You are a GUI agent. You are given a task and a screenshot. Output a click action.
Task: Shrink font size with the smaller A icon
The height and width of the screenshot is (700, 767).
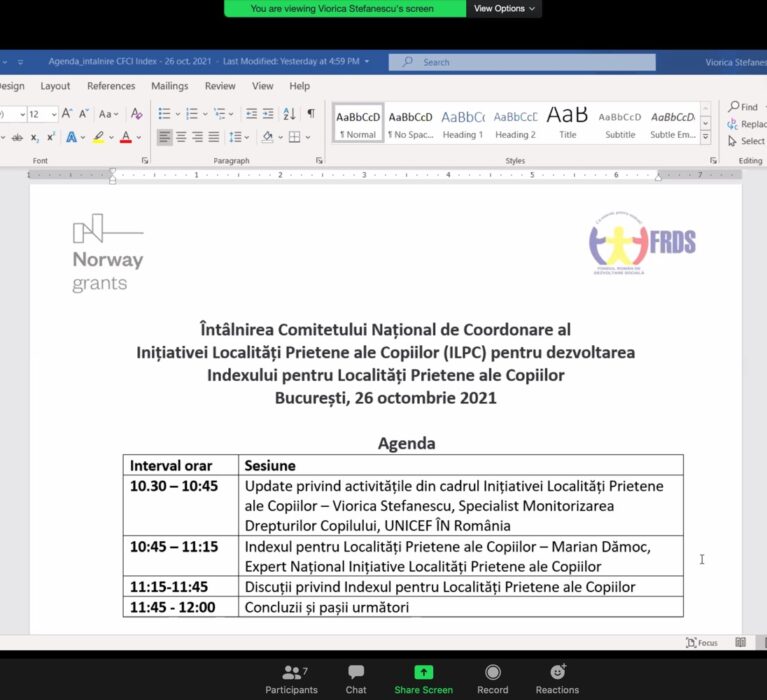(84, 114)
